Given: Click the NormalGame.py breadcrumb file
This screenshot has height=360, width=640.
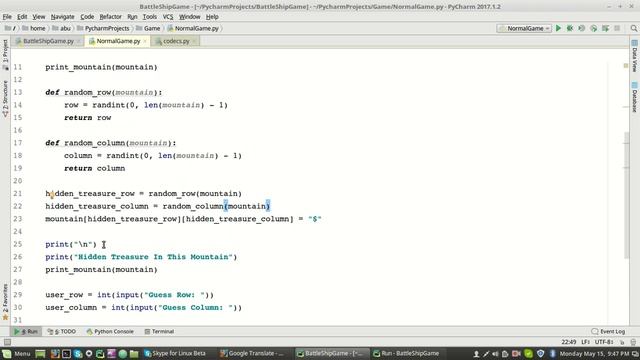Looking at the screenshot, I should (x=193, y=28).
